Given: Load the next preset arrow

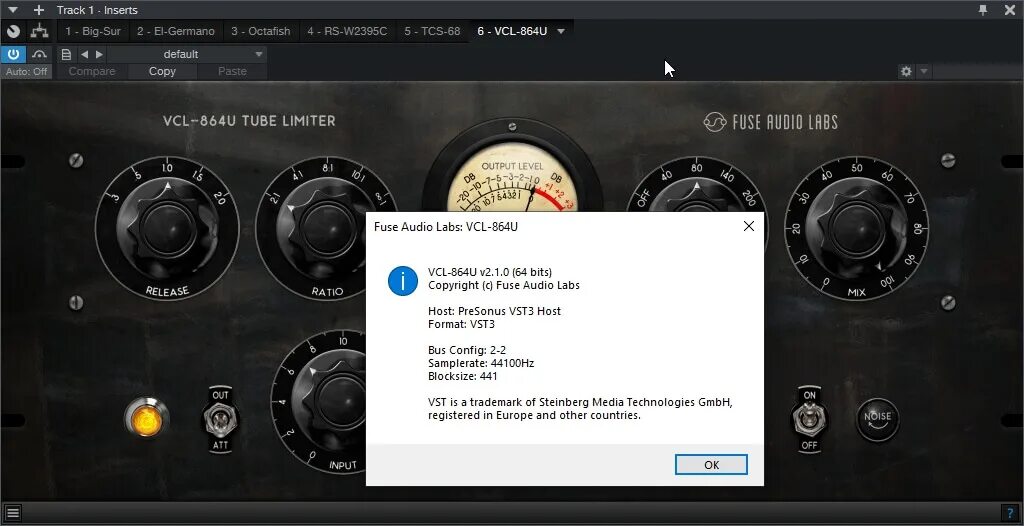Looking at the screenshot, I should click(x=99, y=54).
